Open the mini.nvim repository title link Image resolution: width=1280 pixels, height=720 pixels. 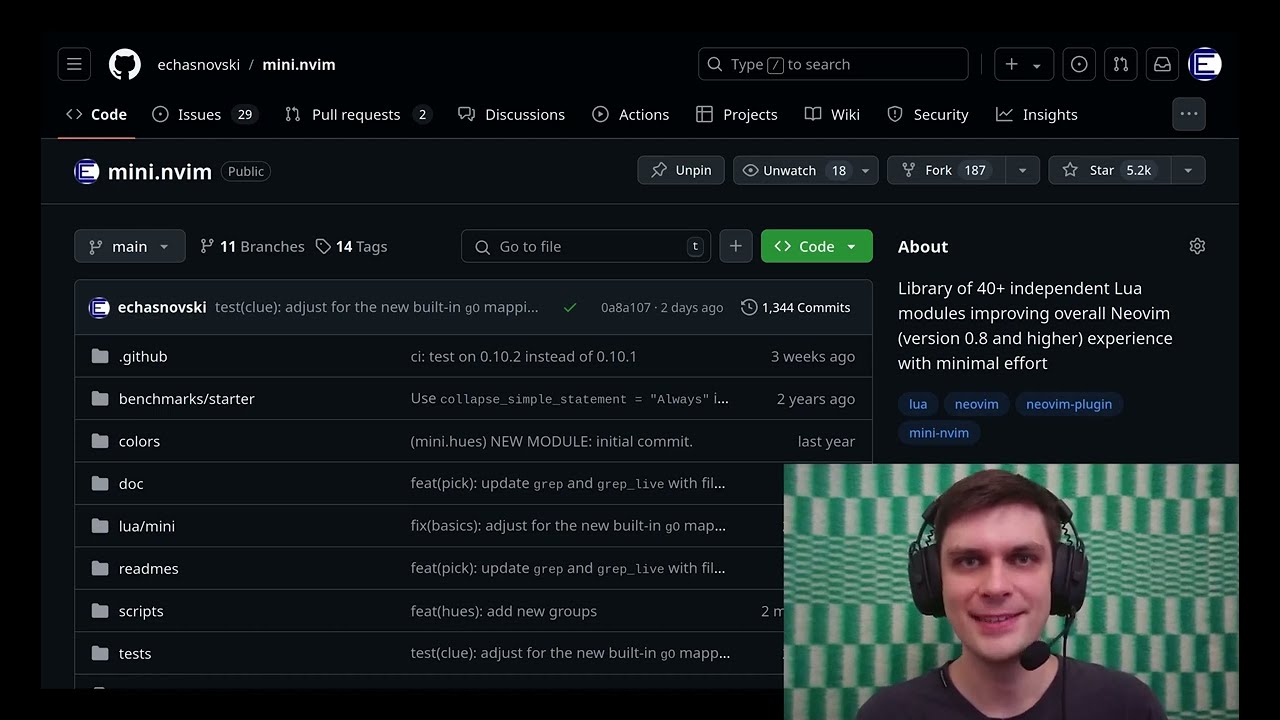160,171
